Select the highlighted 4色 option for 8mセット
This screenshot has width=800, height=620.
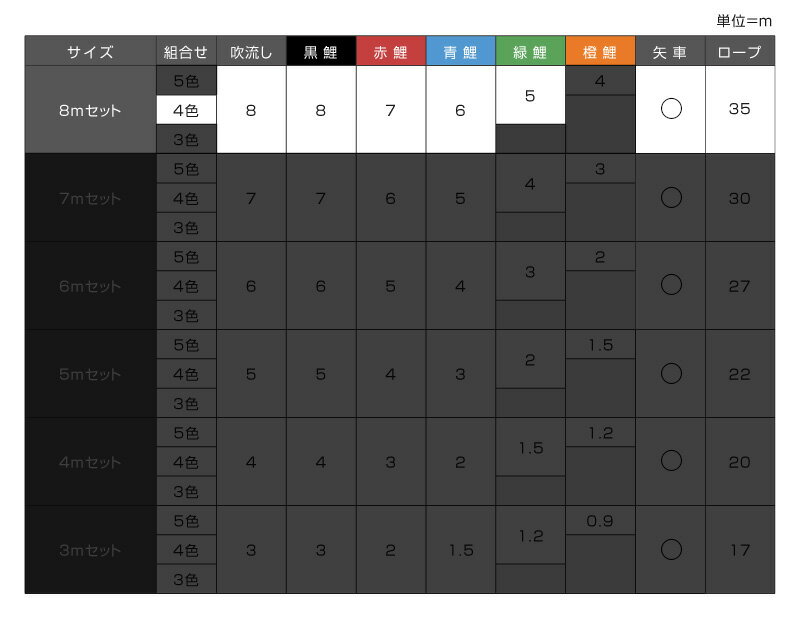(186, 110)
